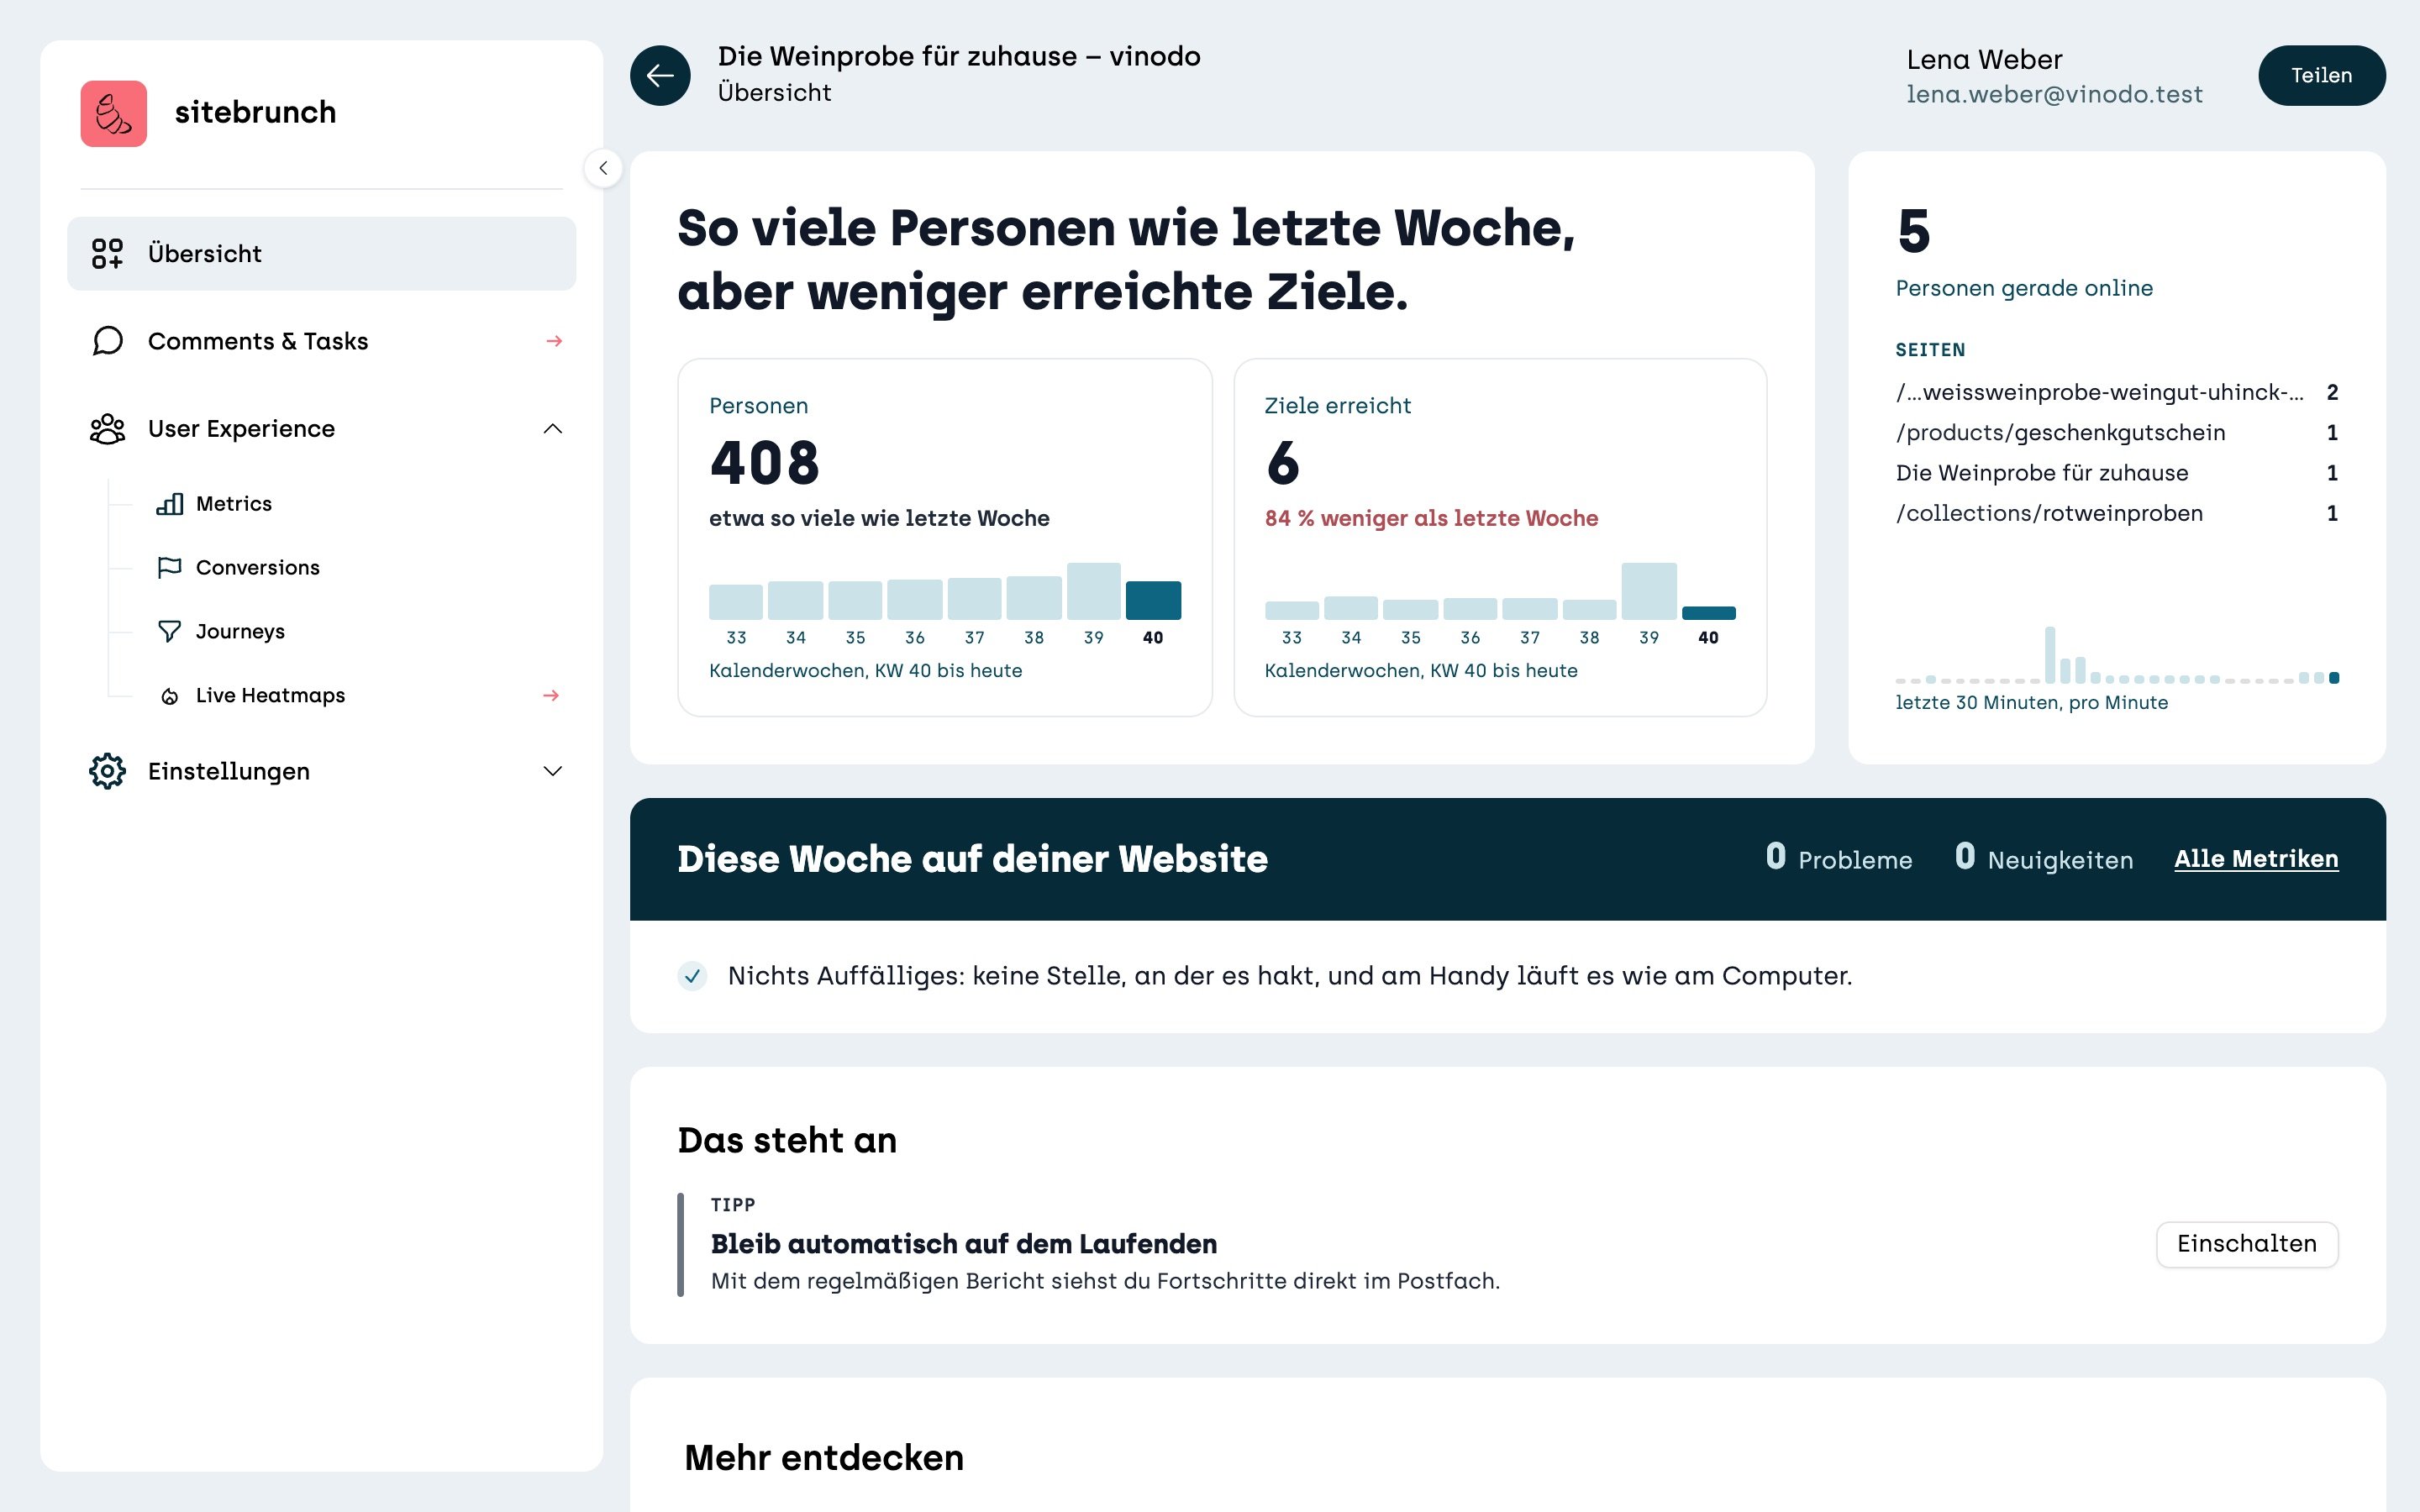Viewport: 2420px width, 1512px height.
Task: Click the Ziele erreicht card with value 6
Action: [1500, 537]
